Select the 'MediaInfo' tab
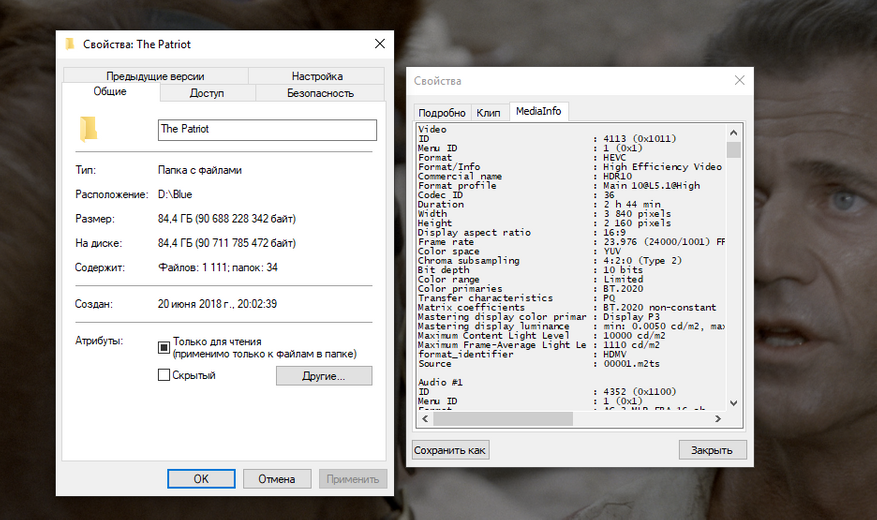Screen dimensions: 877x520 pyautogui.click(x=539, y=111)
